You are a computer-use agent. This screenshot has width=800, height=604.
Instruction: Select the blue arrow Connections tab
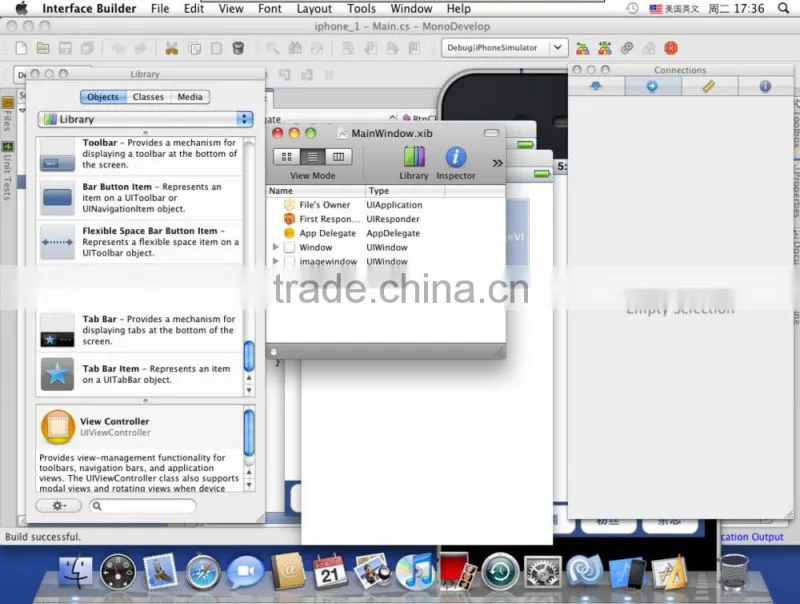click(x=653, y=86)
